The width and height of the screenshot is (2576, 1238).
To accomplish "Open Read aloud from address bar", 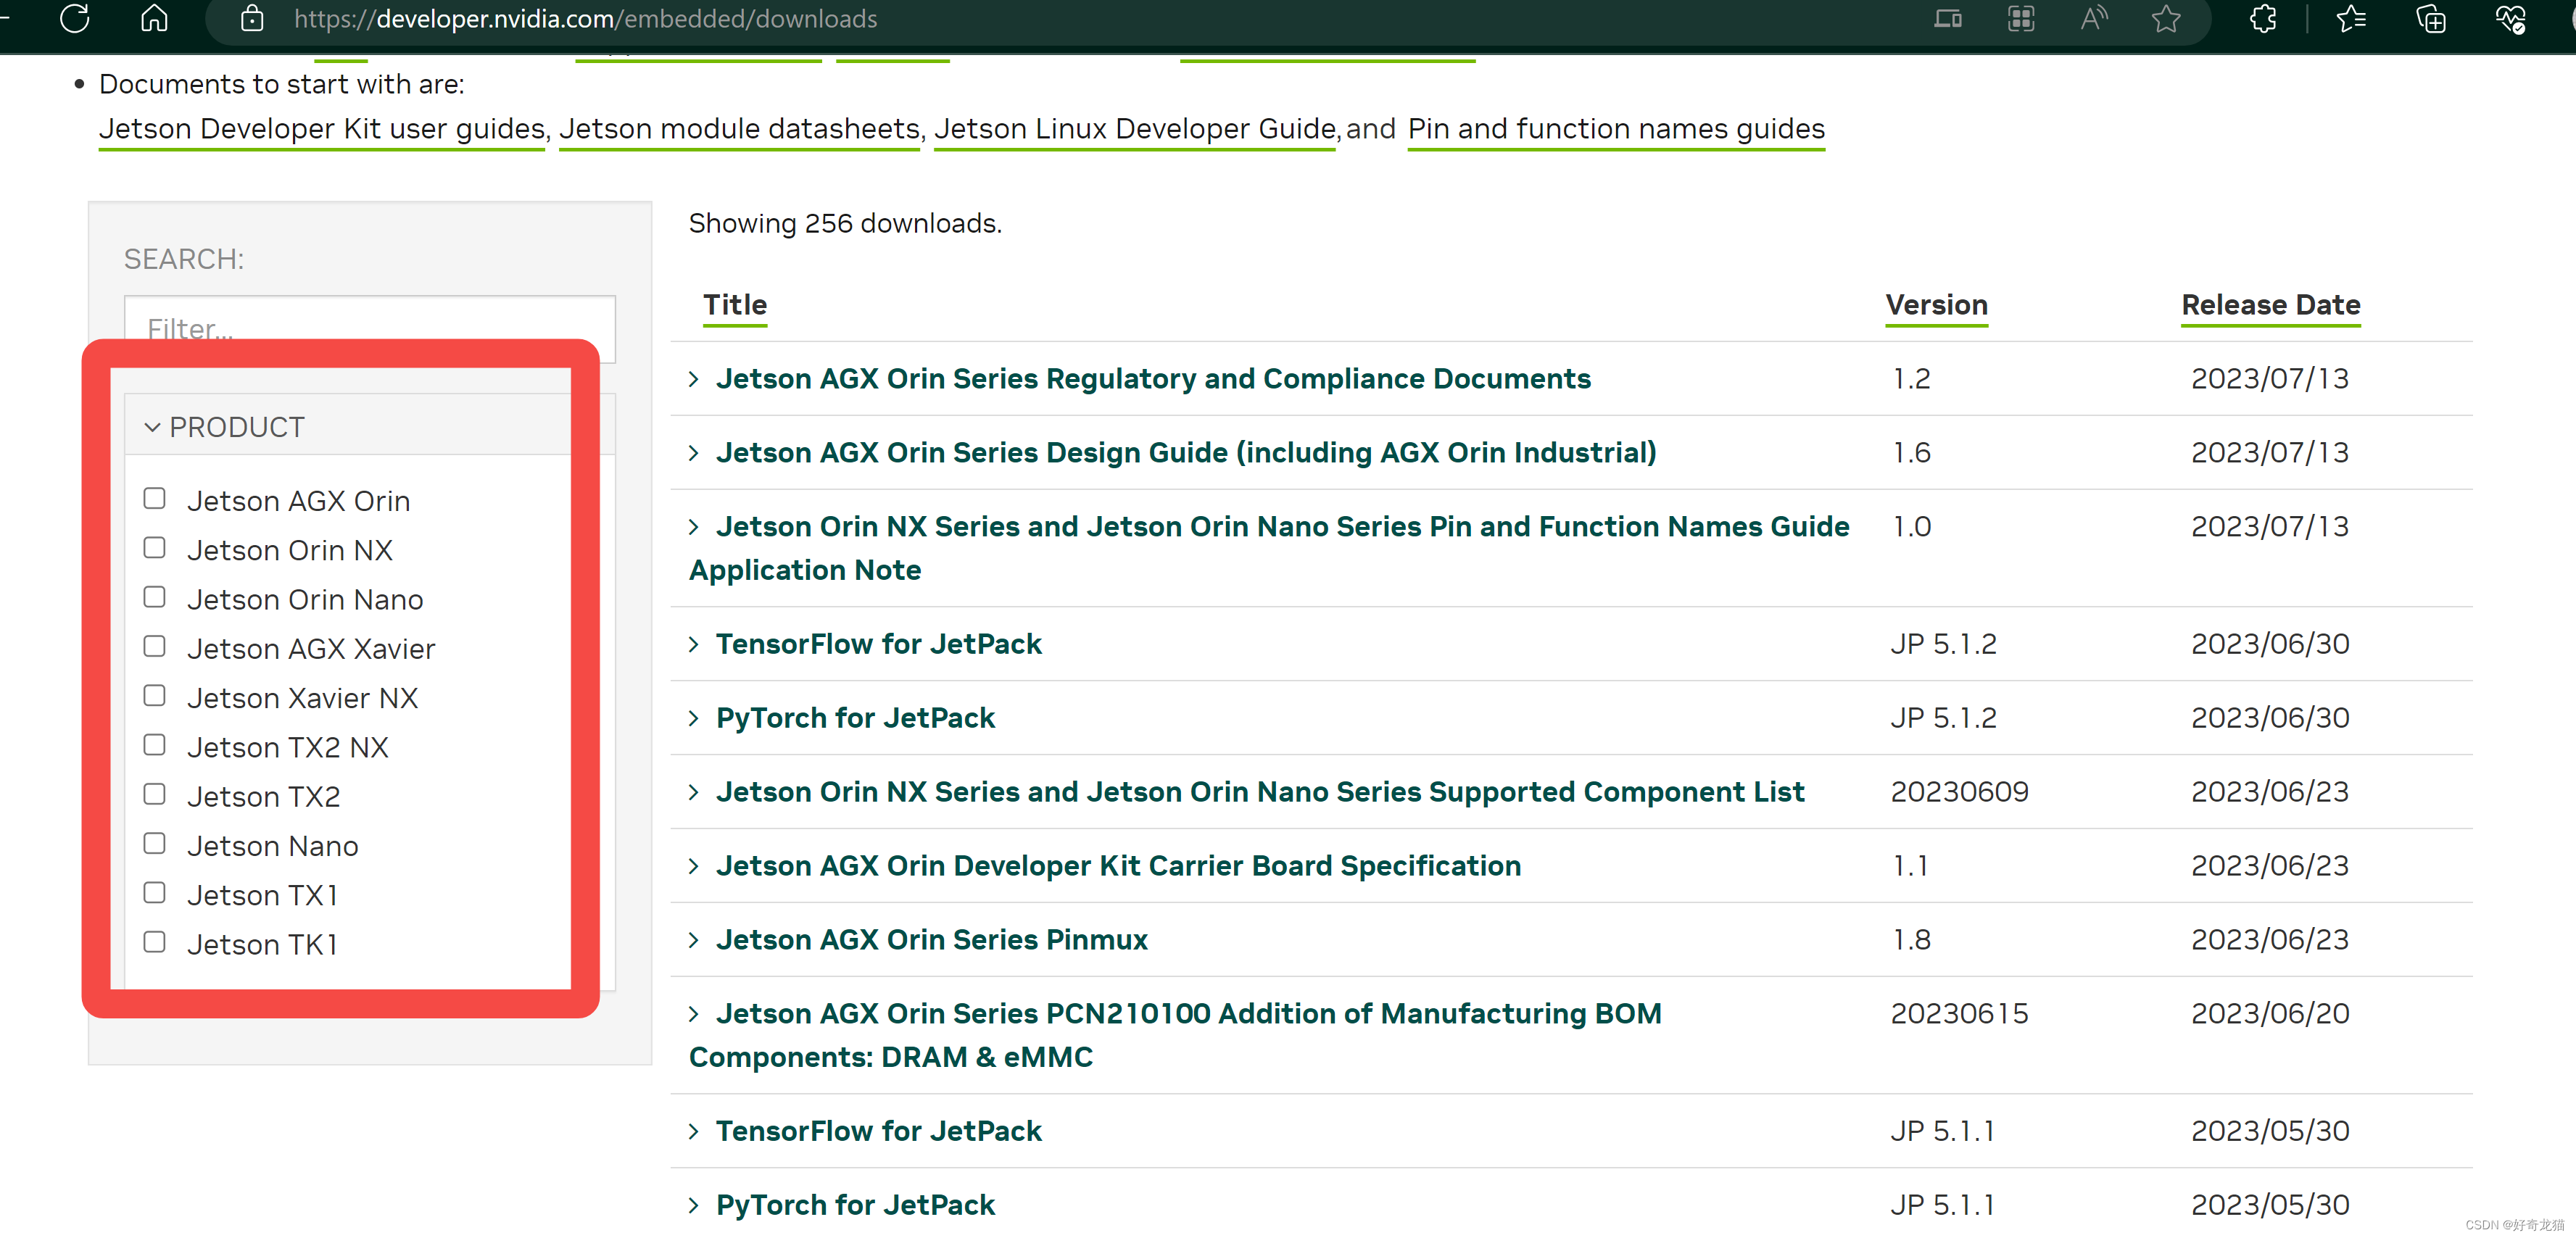I will (2093, 19).
